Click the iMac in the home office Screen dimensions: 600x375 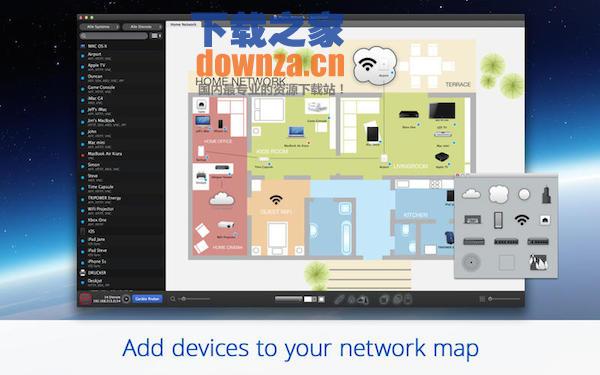coord(202,121)
